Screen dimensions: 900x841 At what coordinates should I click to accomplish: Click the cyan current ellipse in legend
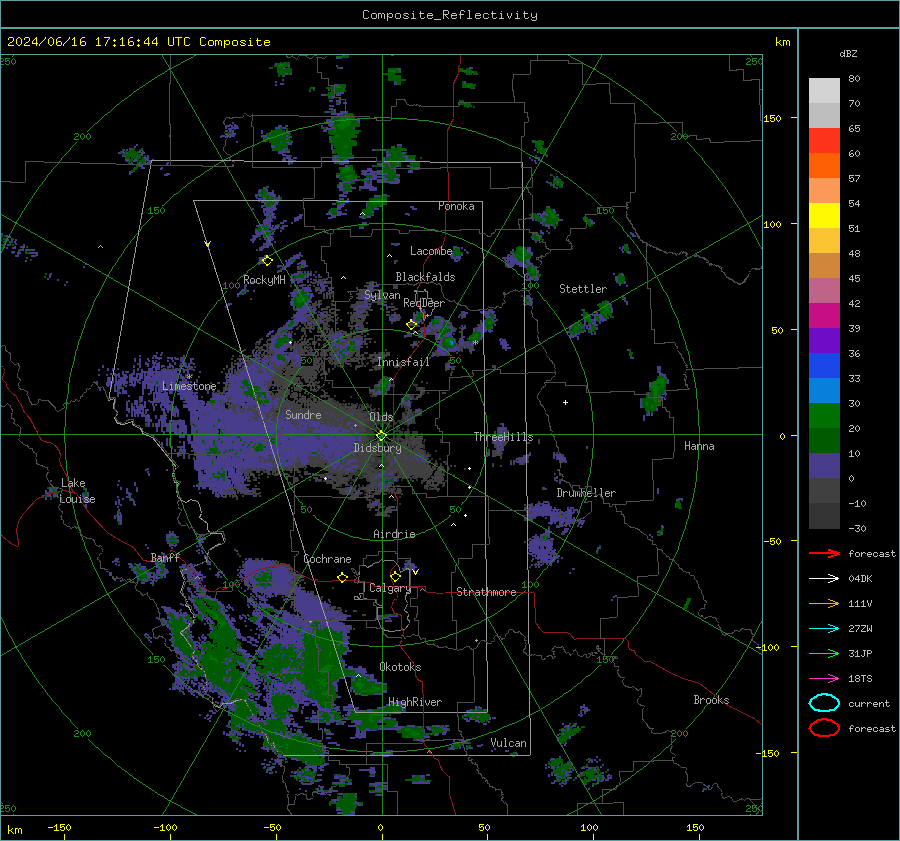click(x=824, y=703)
